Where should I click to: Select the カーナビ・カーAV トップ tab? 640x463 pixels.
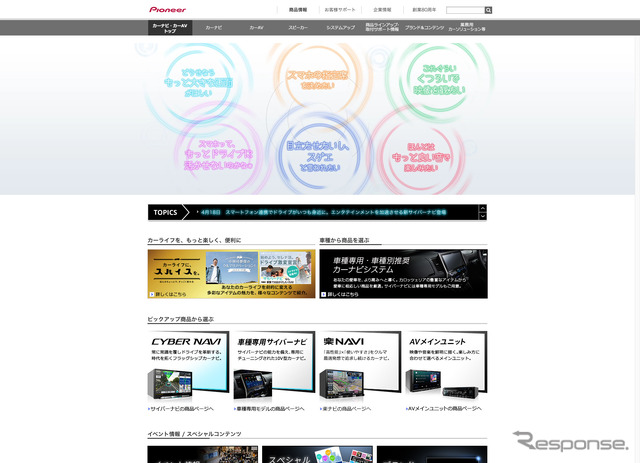pyautogui.click(x=170, y=28)
